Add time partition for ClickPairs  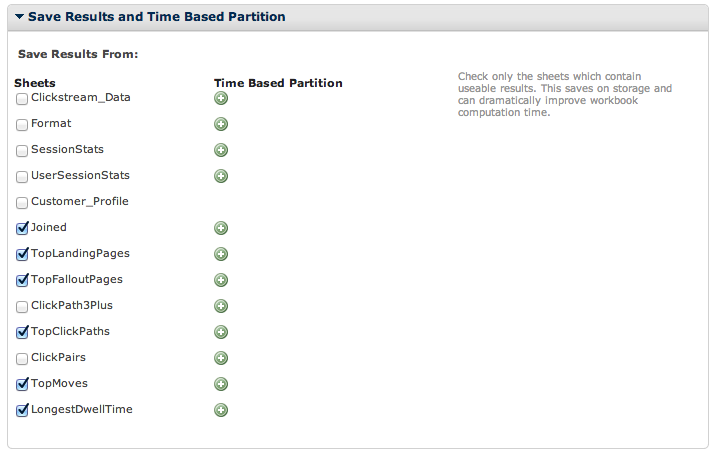click(221, 358)
